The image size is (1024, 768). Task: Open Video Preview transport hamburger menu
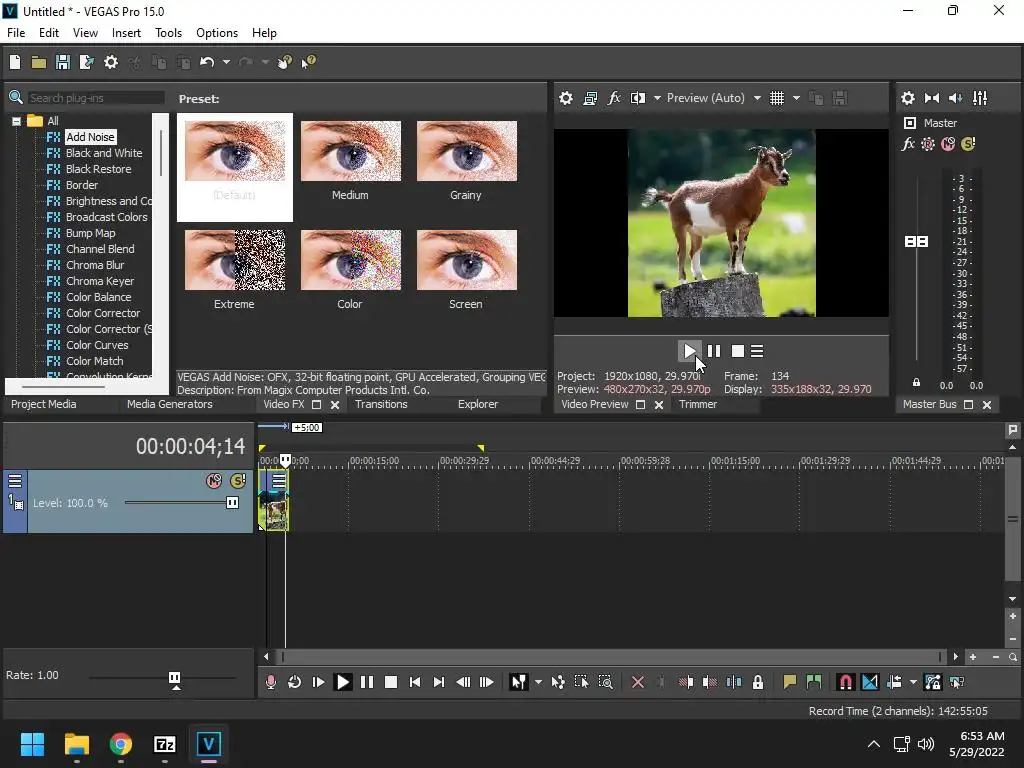point(757,351)
